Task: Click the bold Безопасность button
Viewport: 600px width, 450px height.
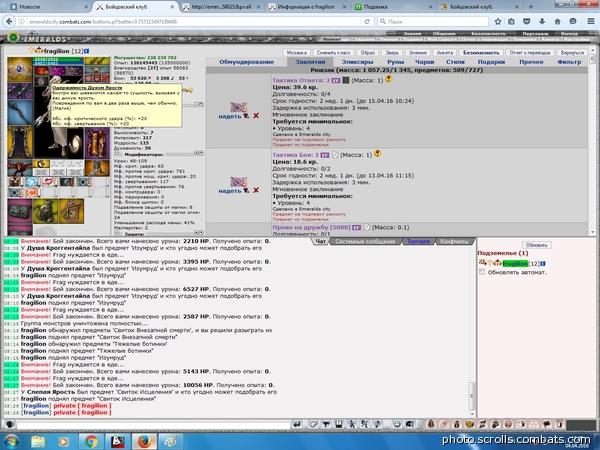Action: (481, 52)
